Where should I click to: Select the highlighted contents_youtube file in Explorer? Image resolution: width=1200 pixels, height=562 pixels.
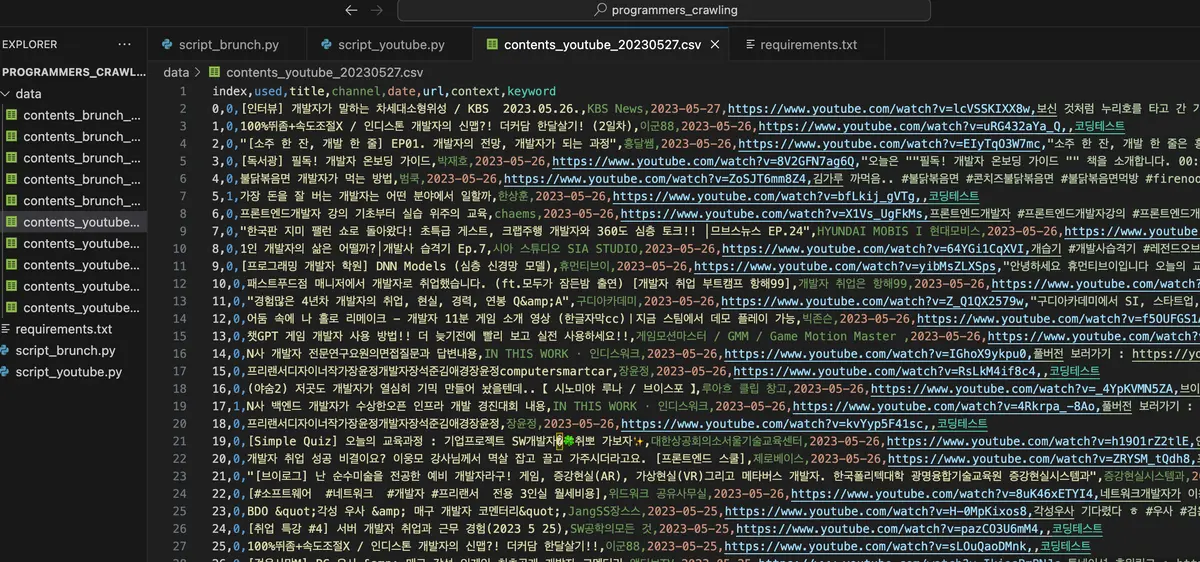click(x=73, y=222)
